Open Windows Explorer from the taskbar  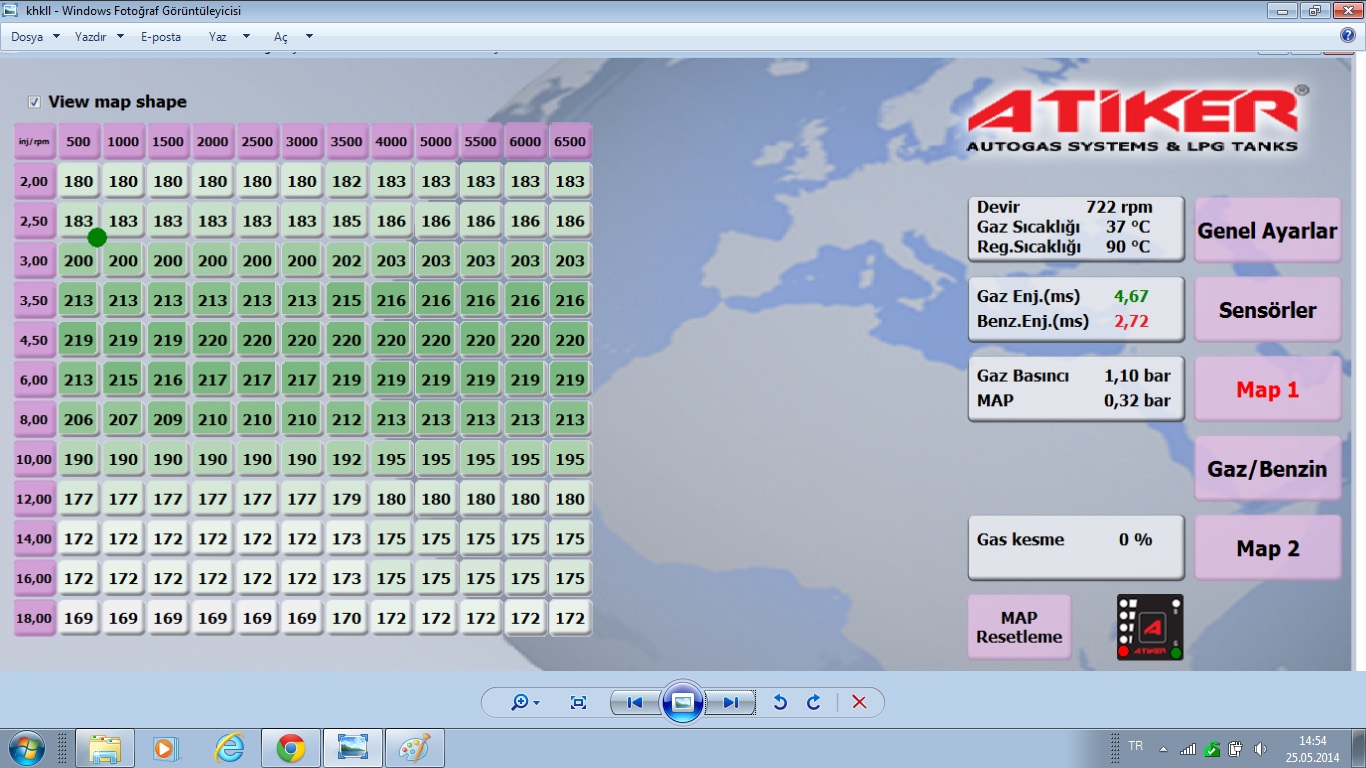(x=105, y=747)
